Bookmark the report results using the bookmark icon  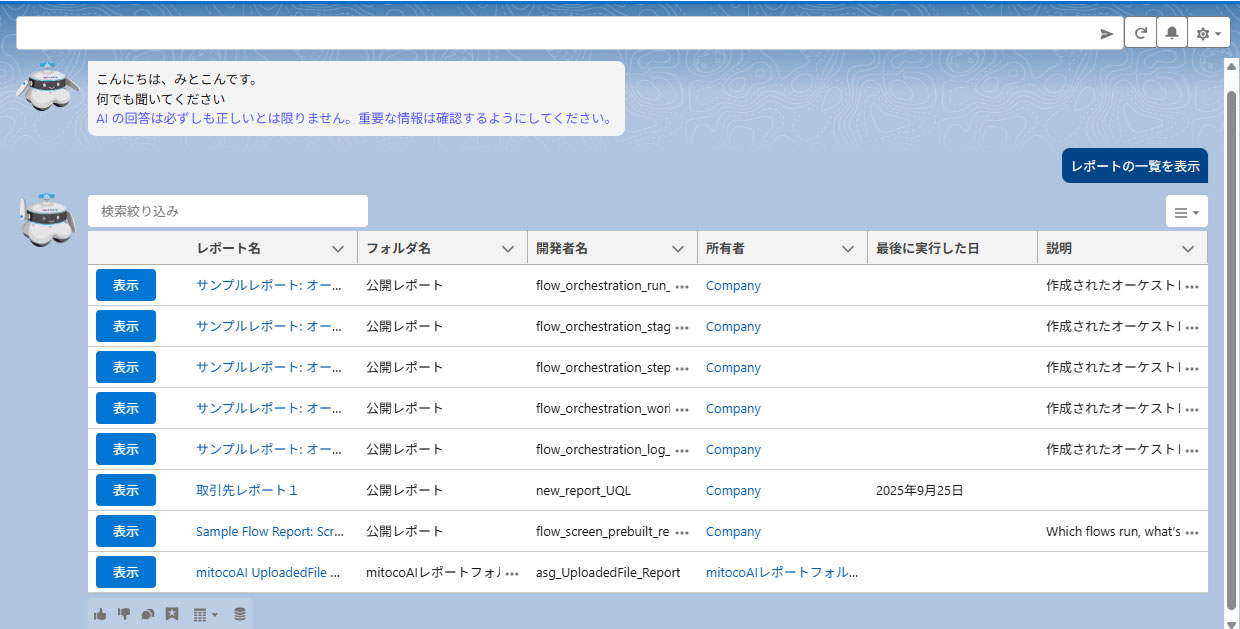(171, 613)
